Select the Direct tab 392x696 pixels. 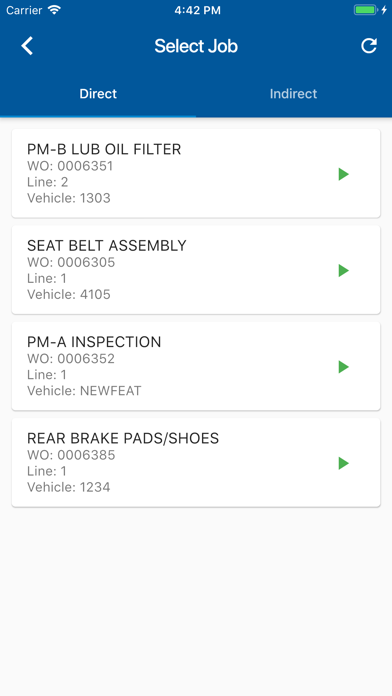click(x=98, y=94)
